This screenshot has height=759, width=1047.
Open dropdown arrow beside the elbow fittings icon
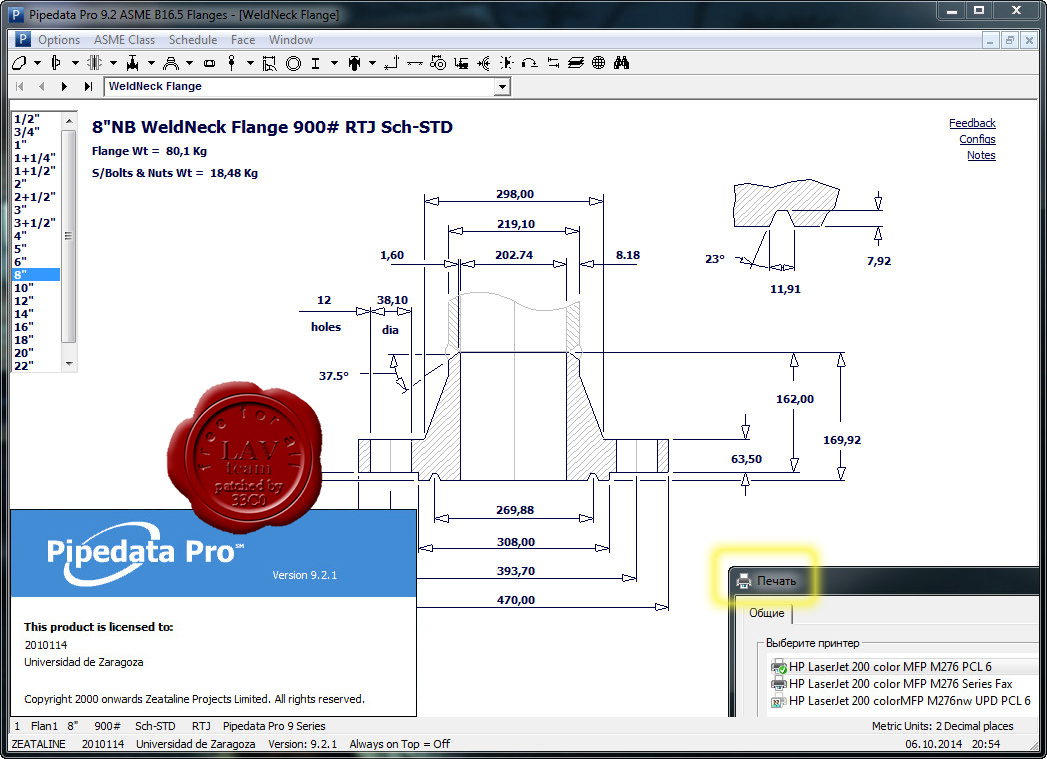point(37,63)
